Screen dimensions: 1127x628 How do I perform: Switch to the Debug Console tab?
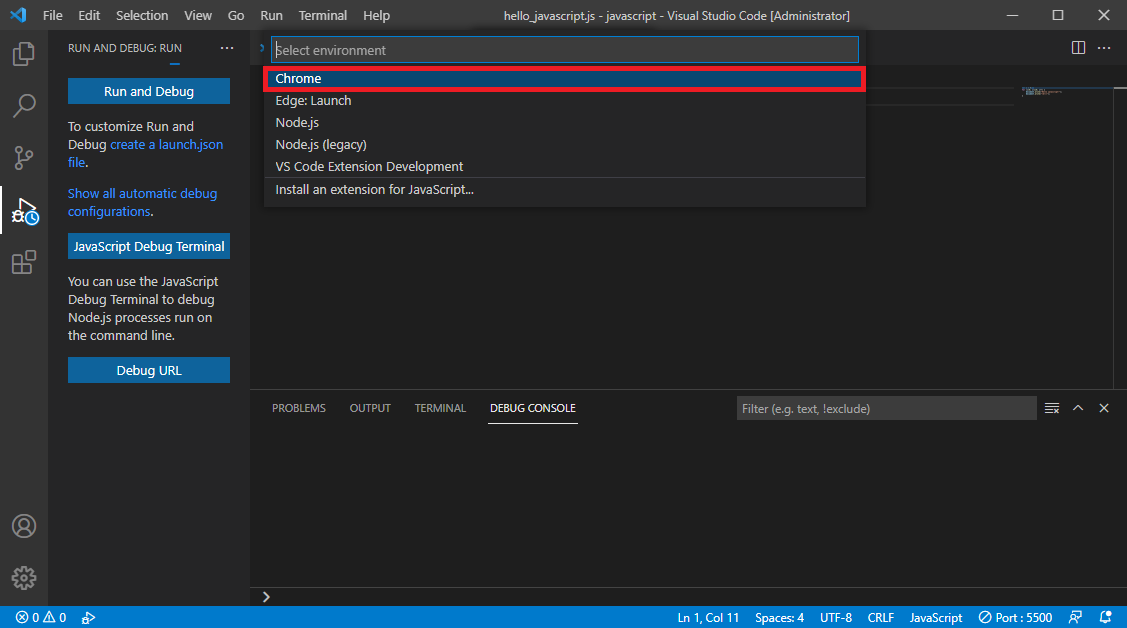[x=533, y=408]
